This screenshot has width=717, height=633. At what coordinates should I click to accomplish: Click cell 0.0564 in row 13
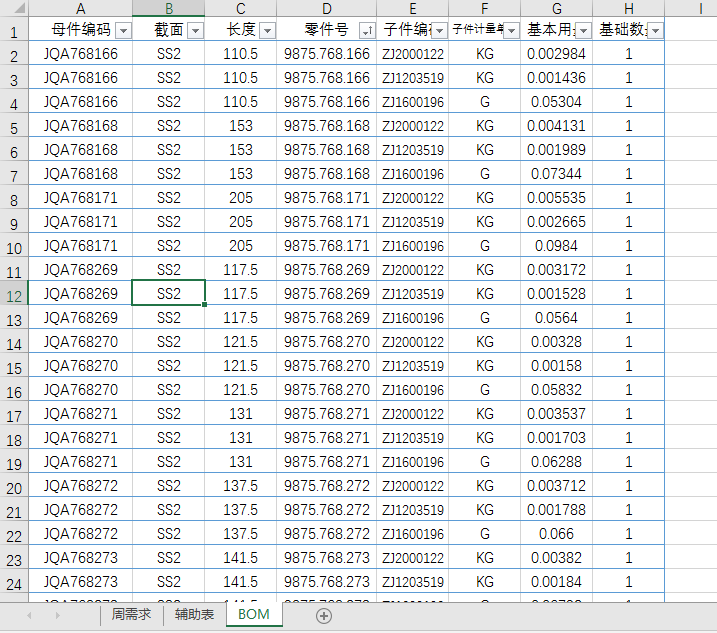point(556,318)
